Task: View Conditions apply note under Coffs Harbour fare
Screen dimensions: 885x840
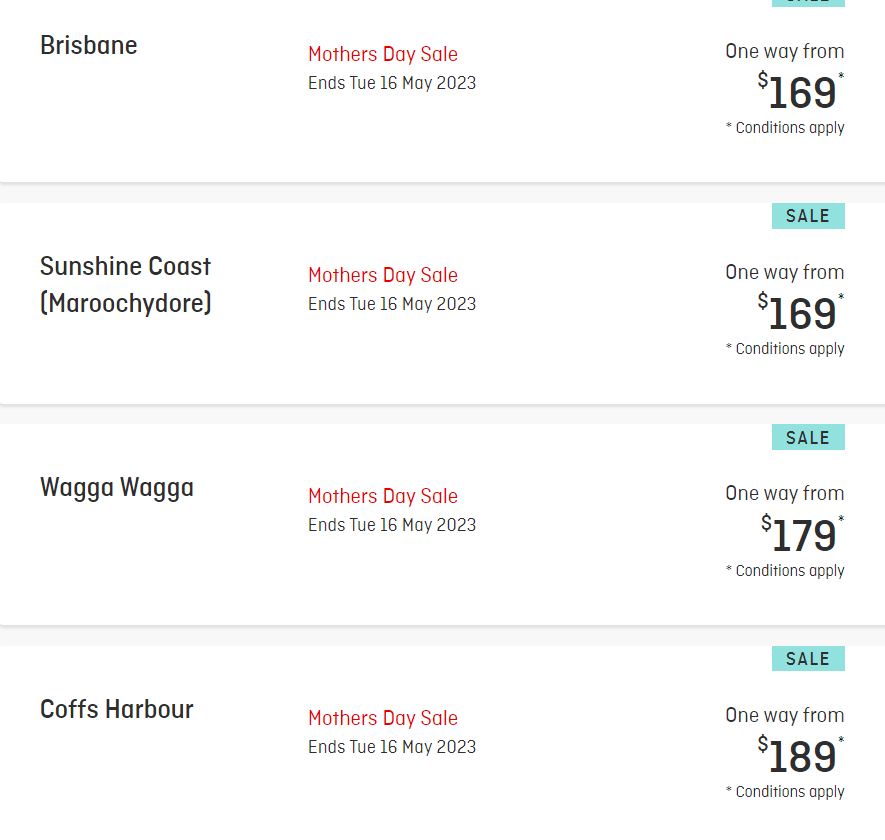Action: [785, 792]
